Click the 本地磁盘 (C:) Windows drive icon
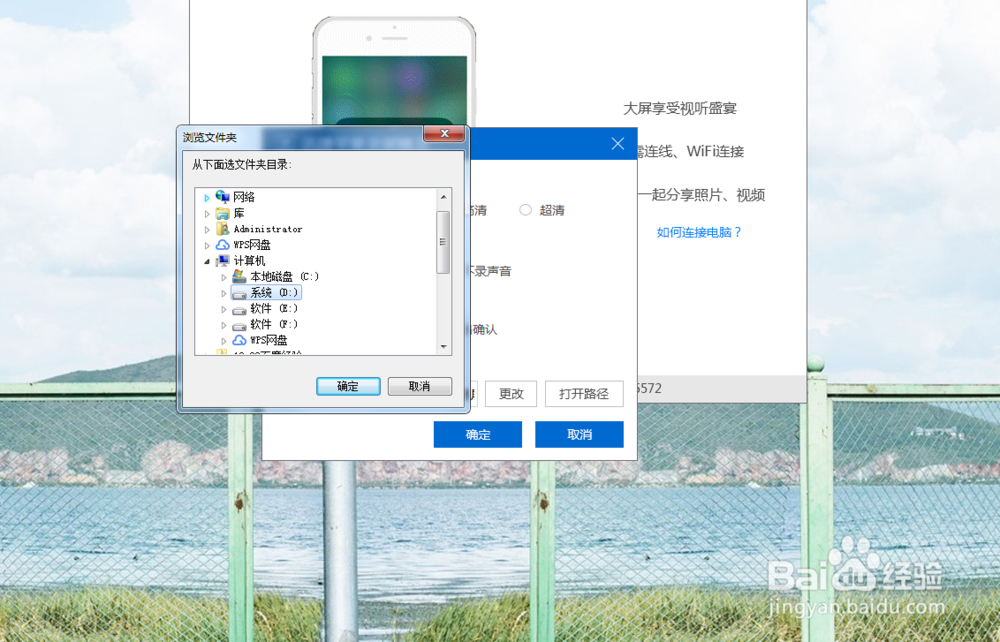The image size is (1000, 642). pyautogui.click(x=239, y=277)
